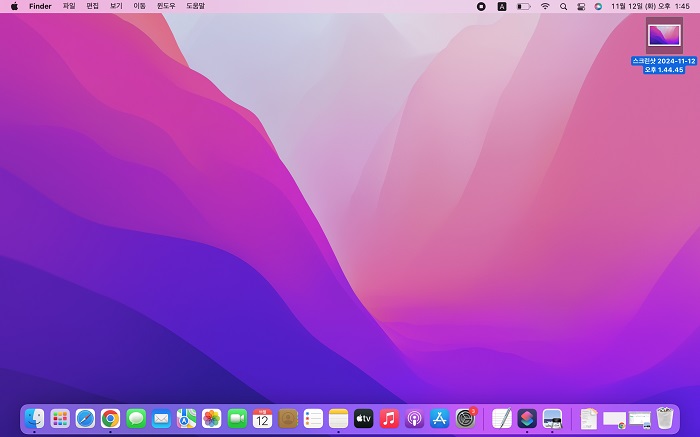Open the Apple menu
The width and height of the screenshot is (700, 437).
point(14,6)
